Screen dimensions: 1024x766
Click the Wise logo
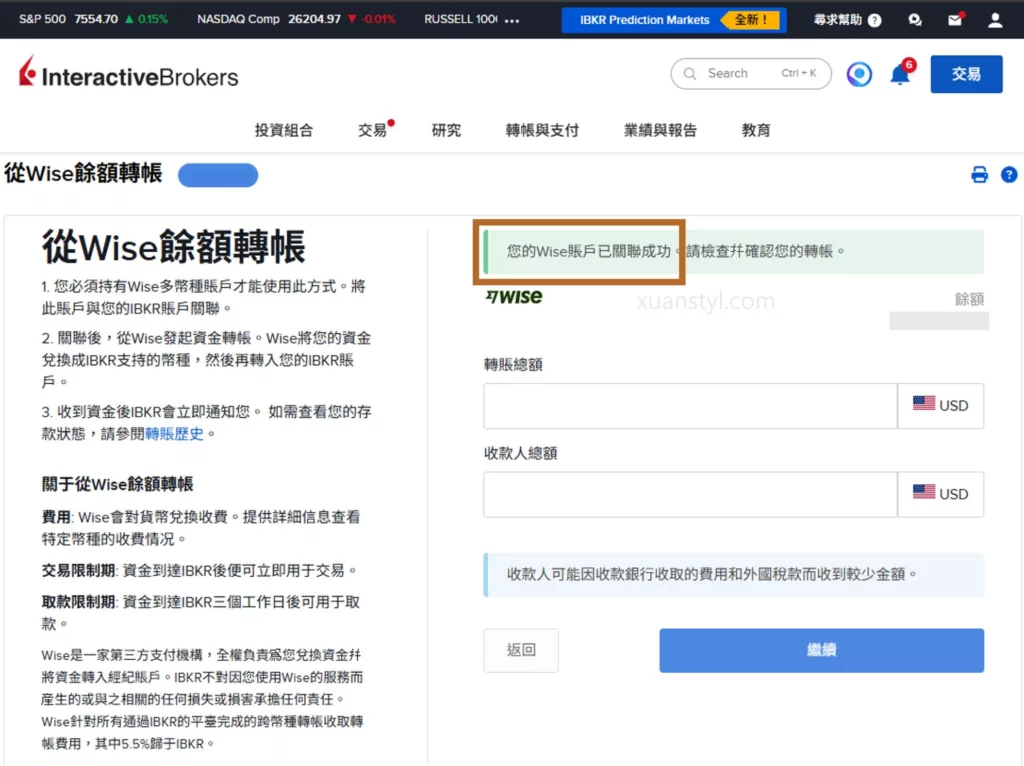(x=513, y=296)
